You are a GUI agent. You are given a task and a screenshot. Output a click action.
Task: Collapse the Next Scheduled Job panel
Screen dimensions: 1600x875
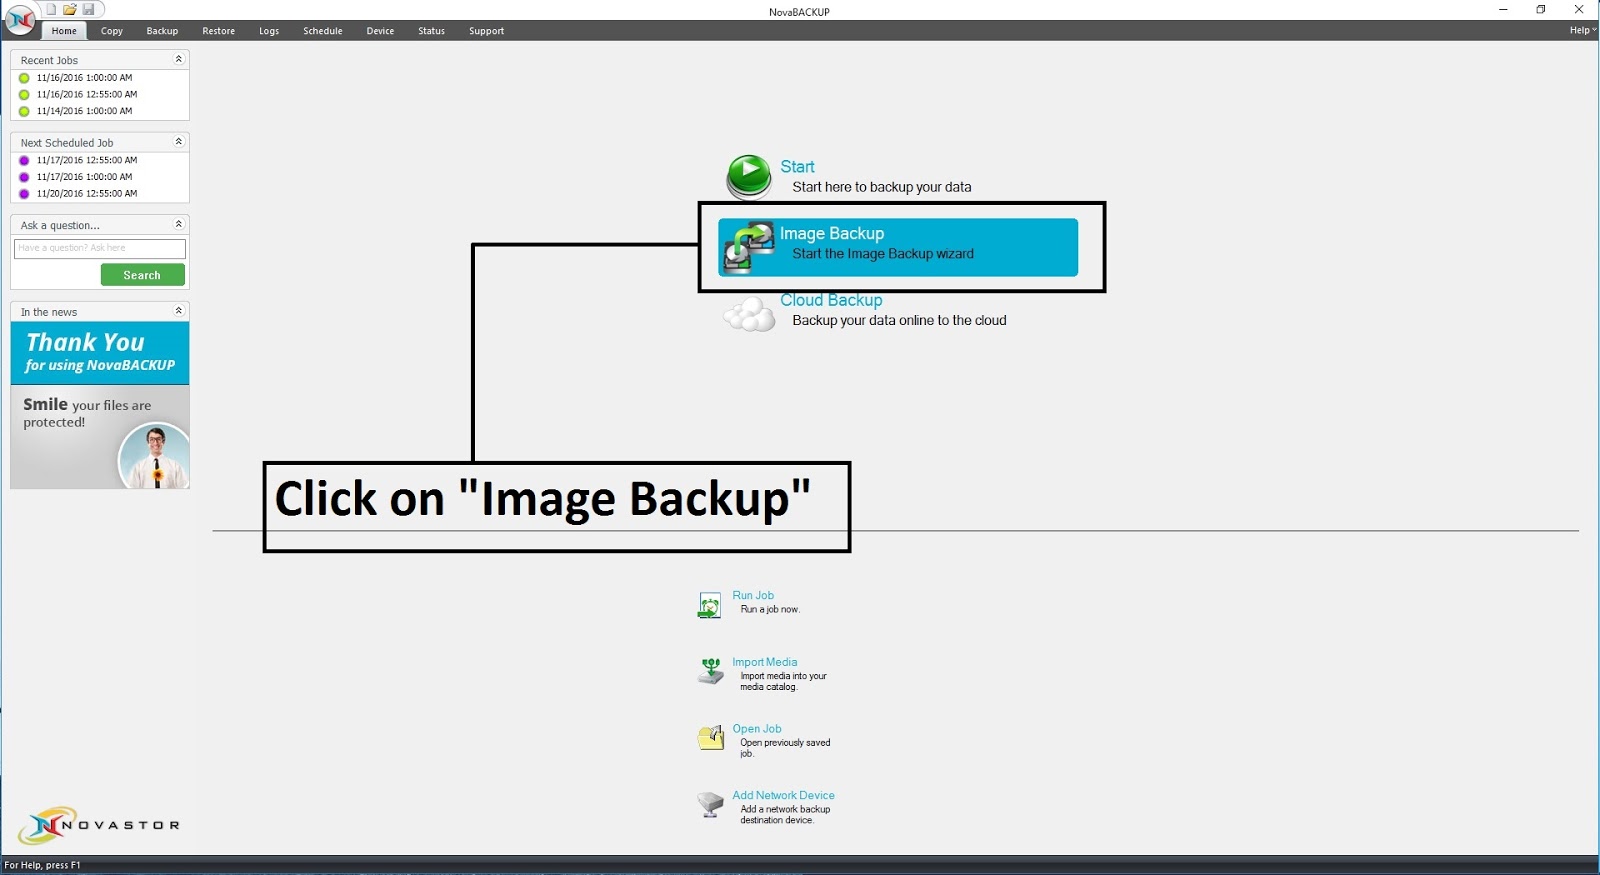point(179,142)
